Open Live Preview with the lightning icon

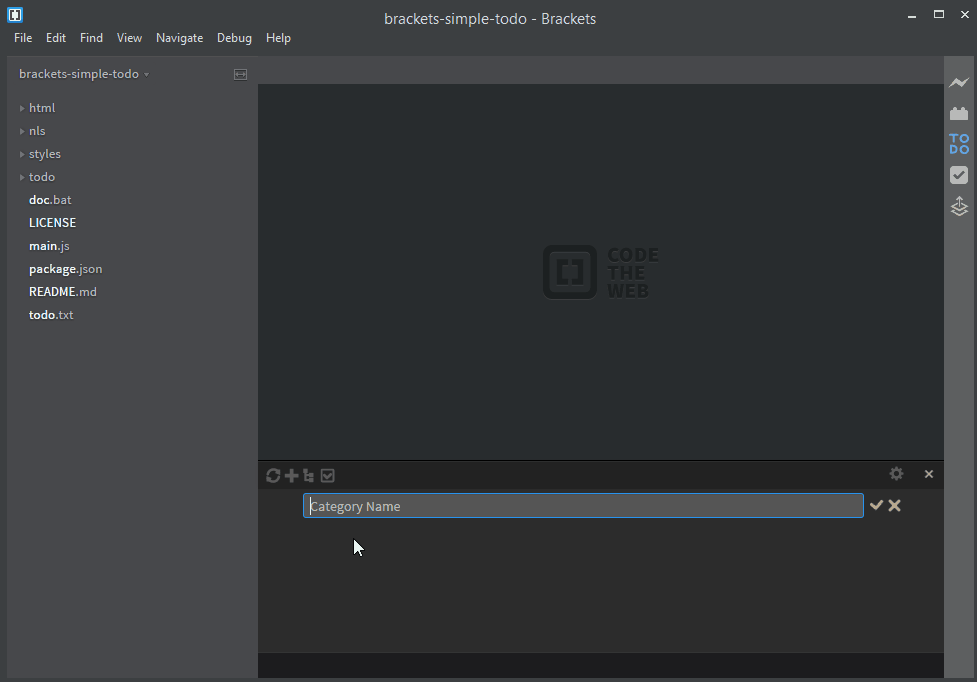tap(959, 82)
